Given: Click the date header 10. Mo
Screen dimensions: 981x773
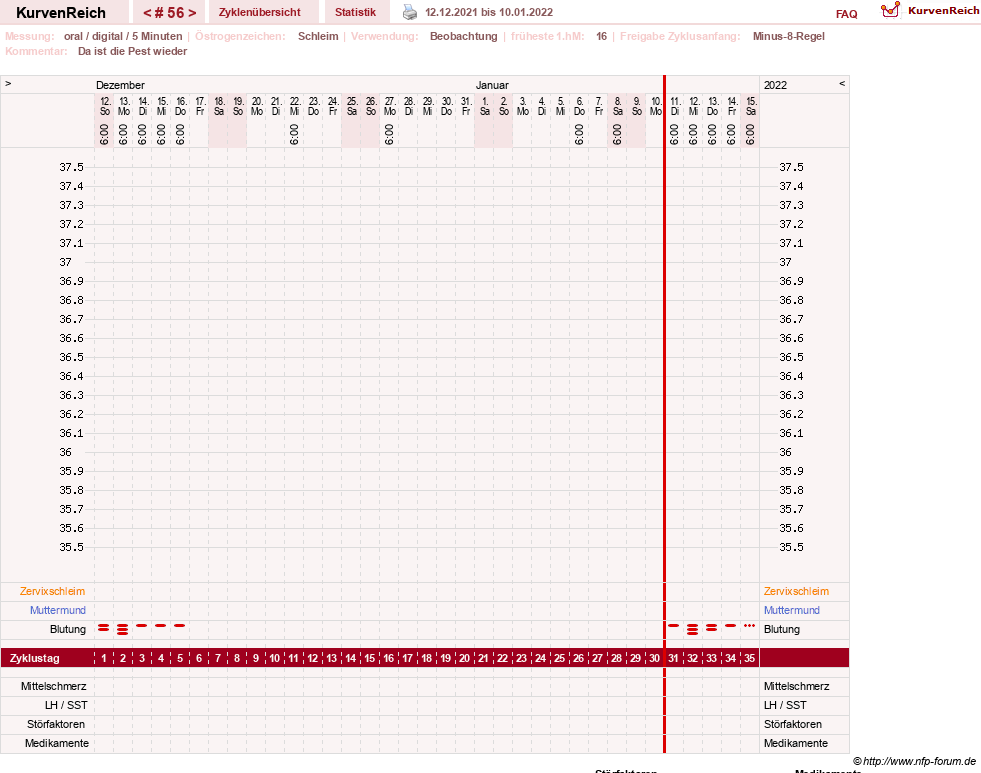Looking at the screenshot, I should (x=656, y=106).
